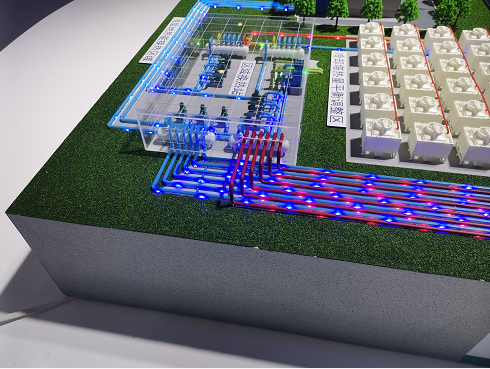Image resolution: width=490 pixels, height=369 pixels.
Task: Click the white sign beside the cooling unit array
Action: pos(337,89)
